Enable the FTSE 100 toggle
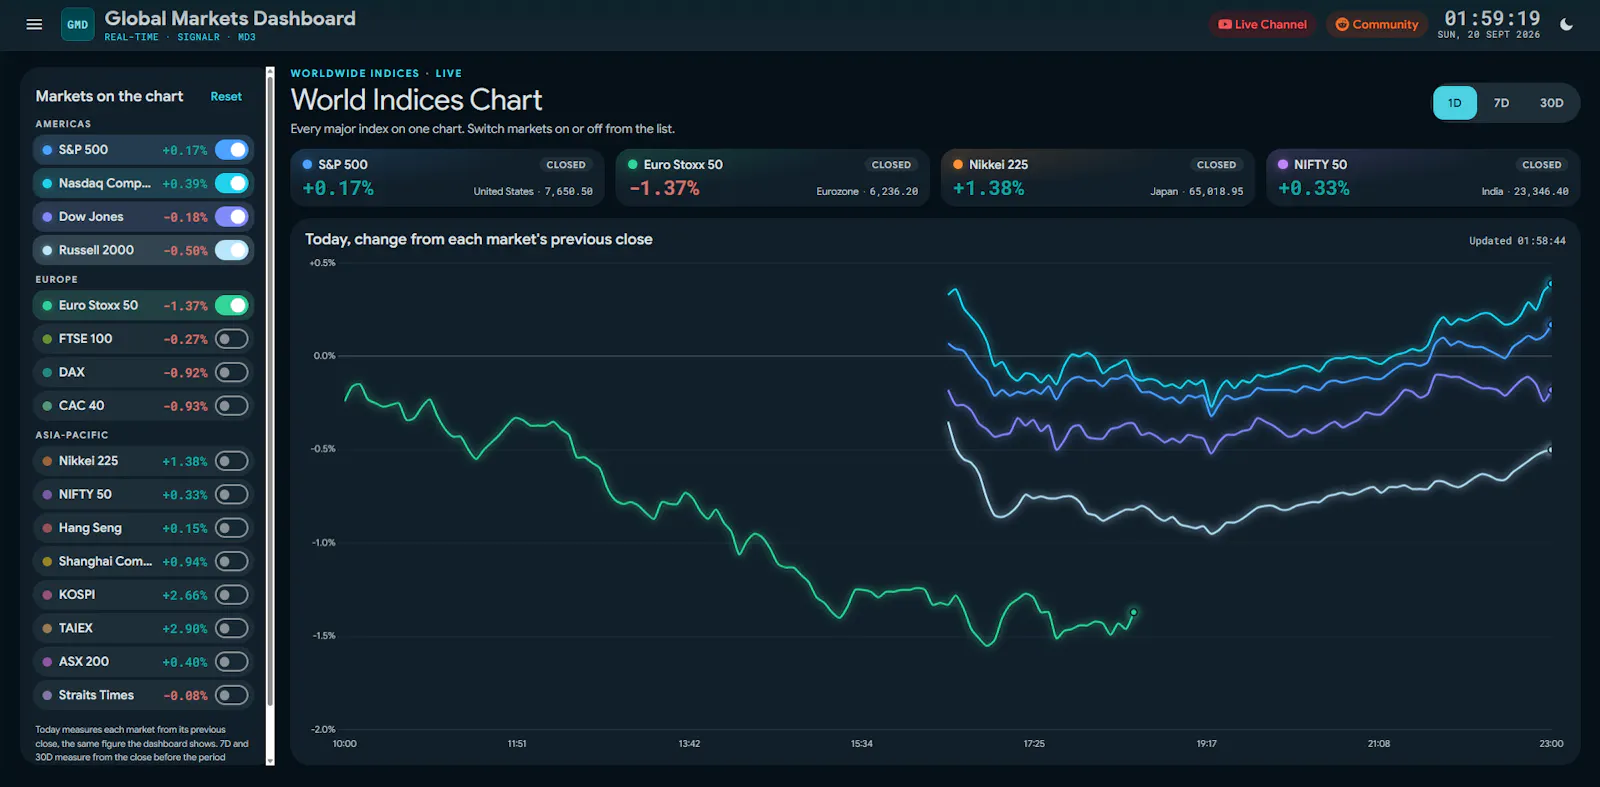 tap(232, 339)
